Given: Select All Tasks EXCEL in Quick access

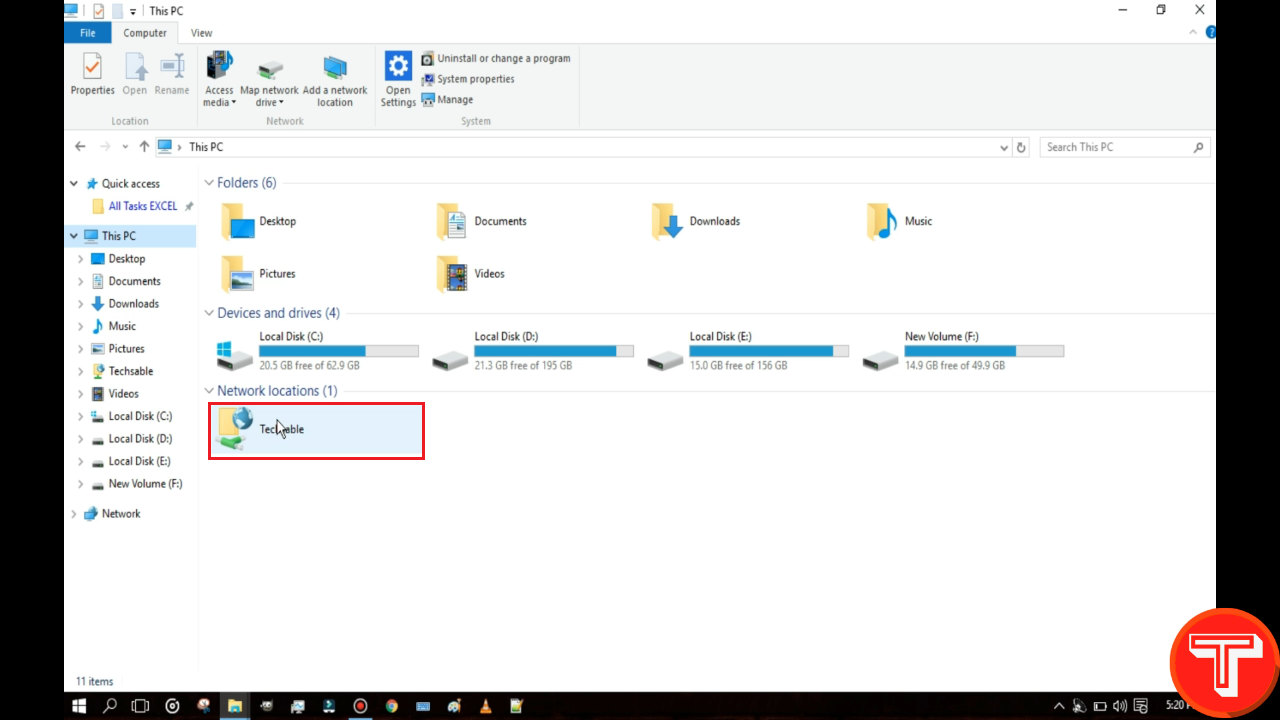Looking at the screenshot, I should 142,206.
